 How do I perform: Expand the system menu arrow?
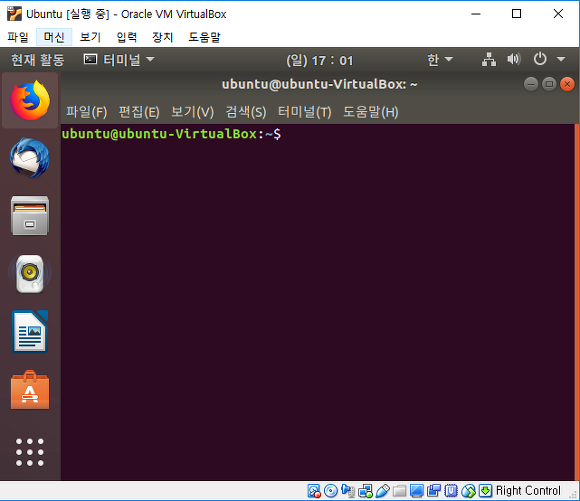pyautogui.click(x=561, y=59)
